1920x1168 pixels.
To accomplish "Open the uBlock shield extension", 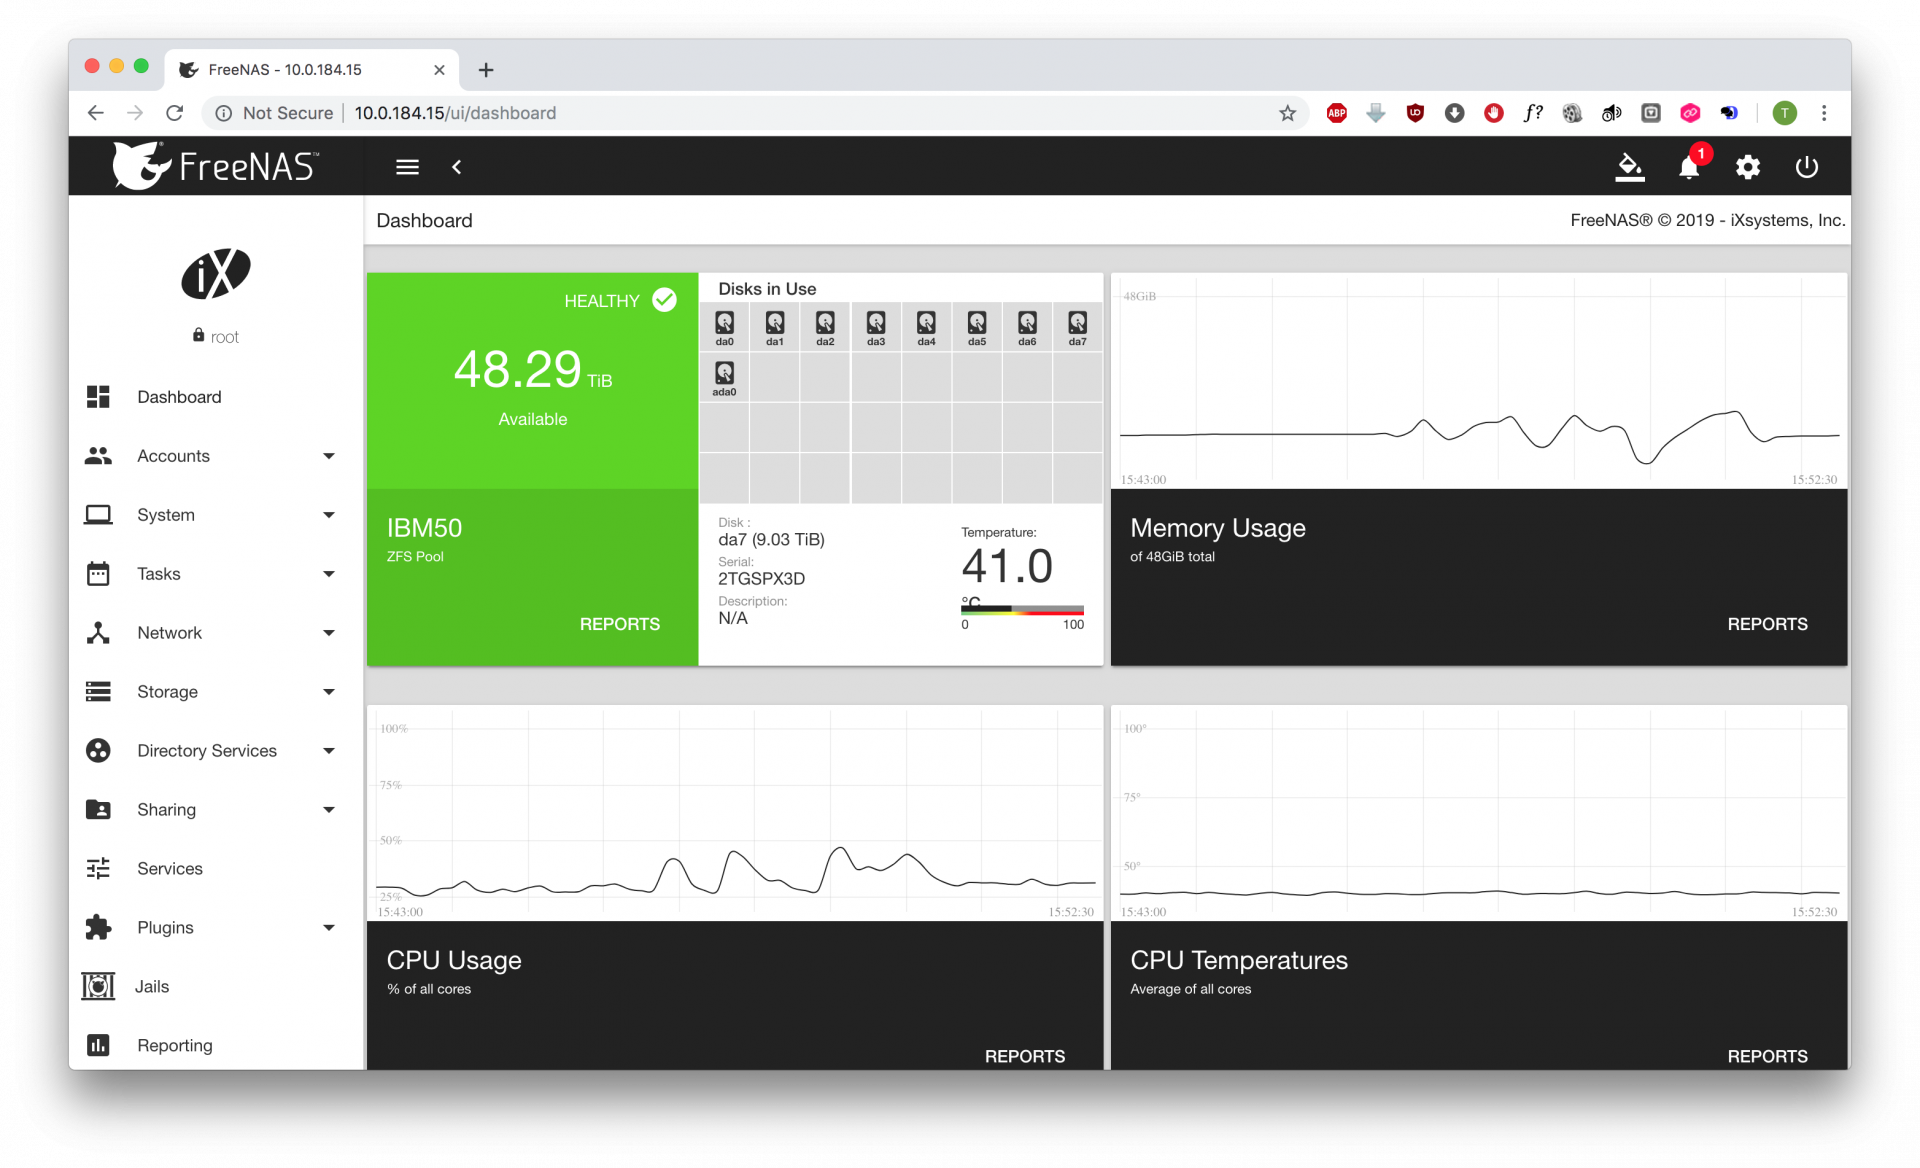I will 1415,113.
